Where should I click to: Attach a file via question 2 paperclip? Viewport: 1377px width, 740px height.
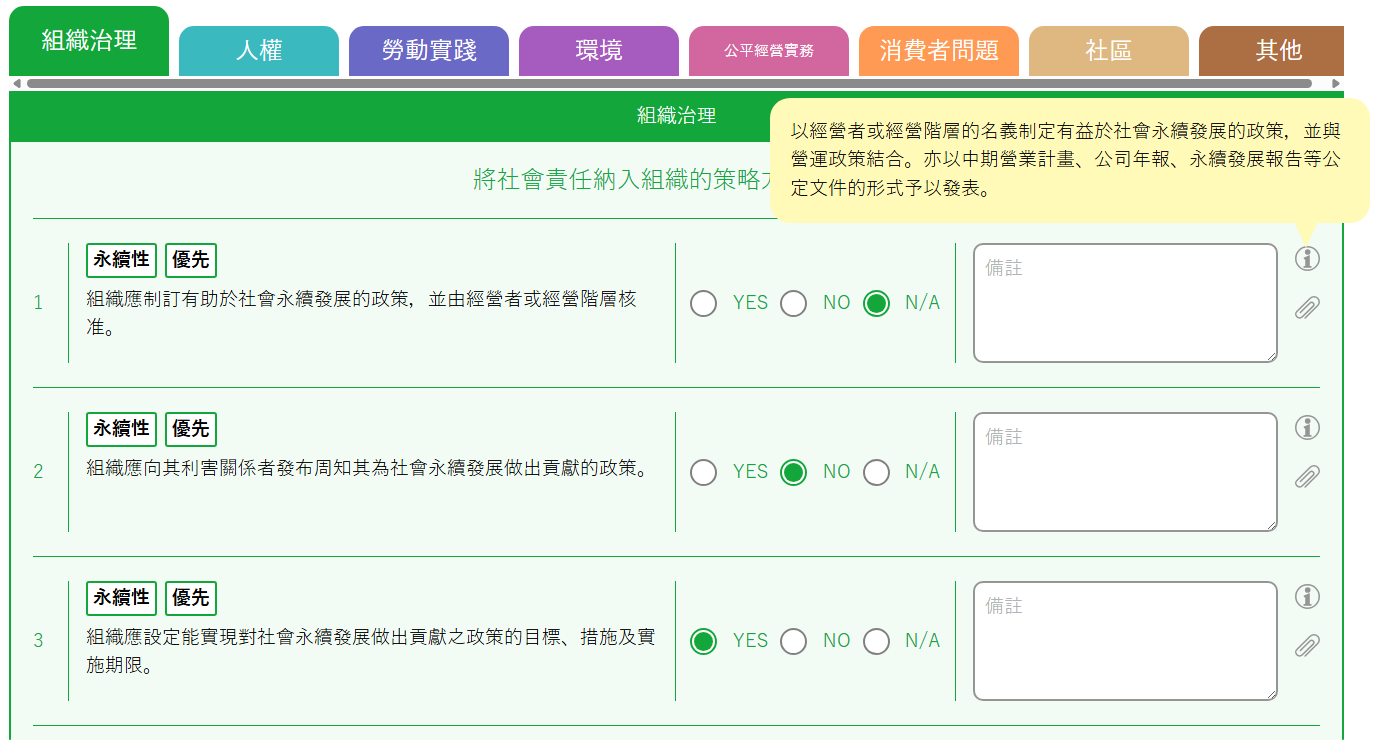[x=1307, y=476]
